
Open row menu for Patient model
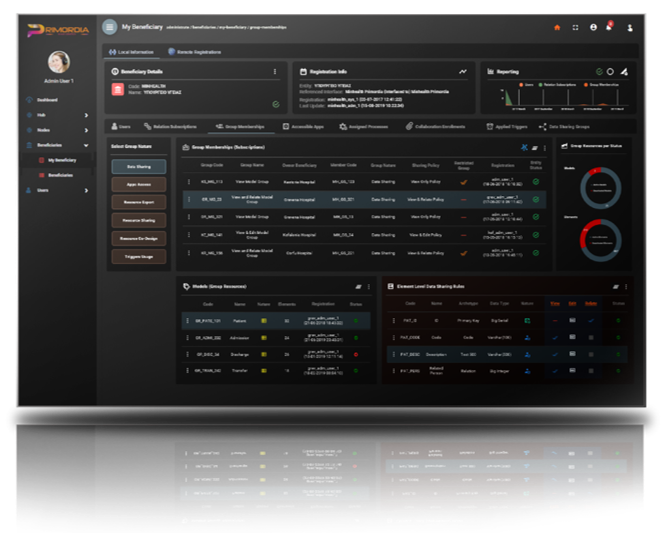(187, 321)
